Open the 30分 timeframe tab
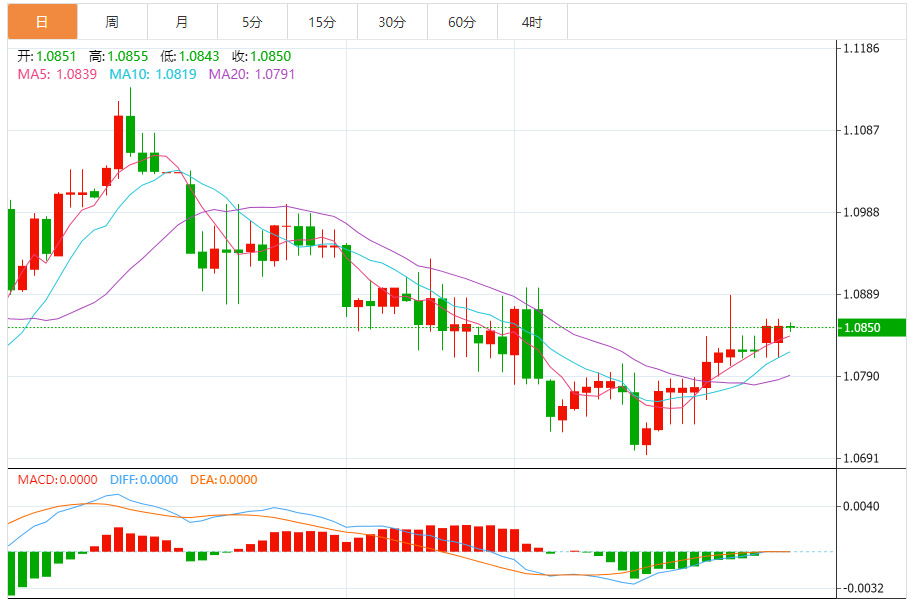The width and height of the screenshot is (911, 599). coord(392,22)
